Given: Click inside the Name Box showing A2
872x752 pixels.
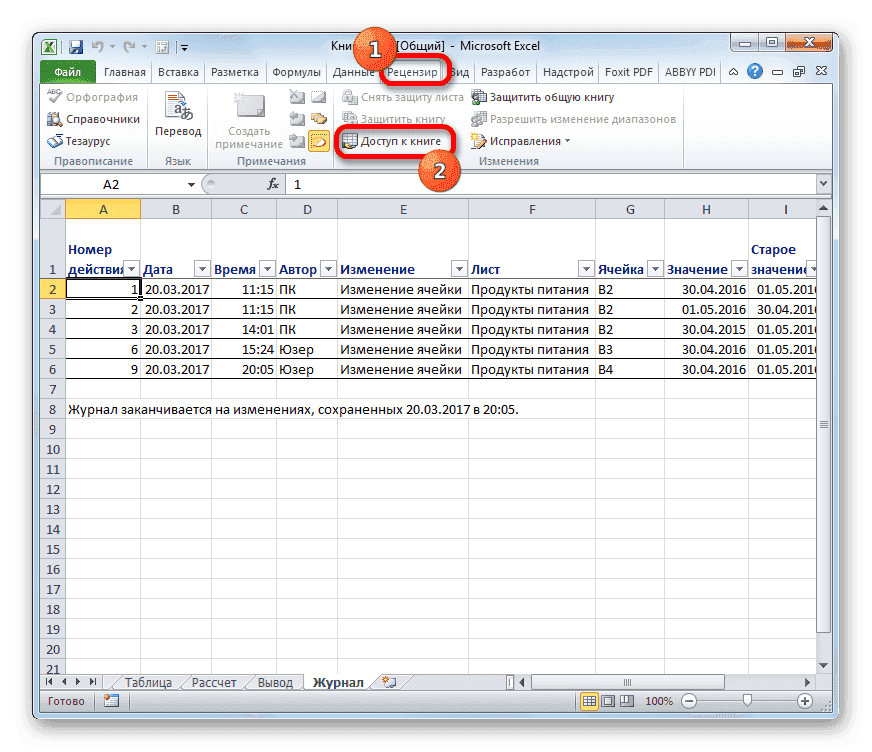Looking at the screenshot, I should 115,184.
